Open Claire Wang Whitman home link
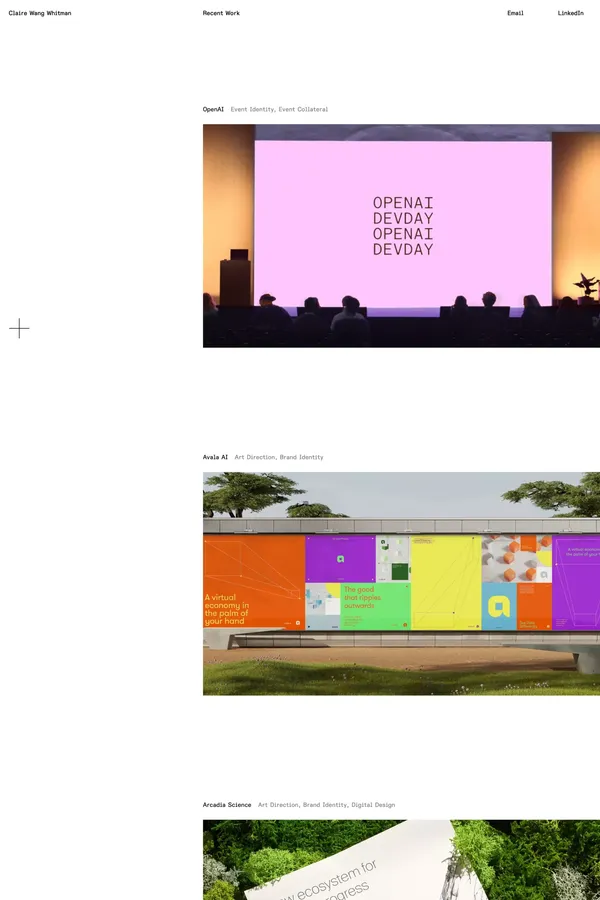Viewport: 600px width, 900px height. coord(40,13)
